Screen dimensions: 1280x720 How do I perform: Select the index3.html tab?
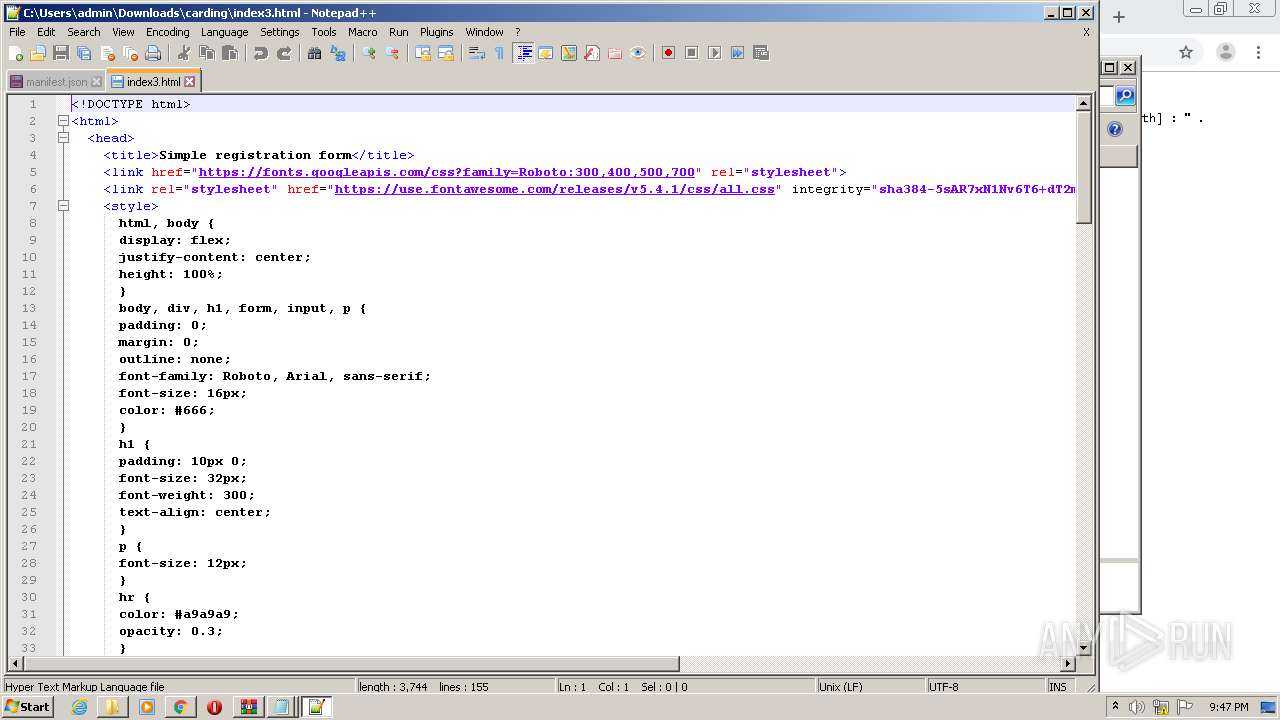pyautogui.click(x=153, y=82)
